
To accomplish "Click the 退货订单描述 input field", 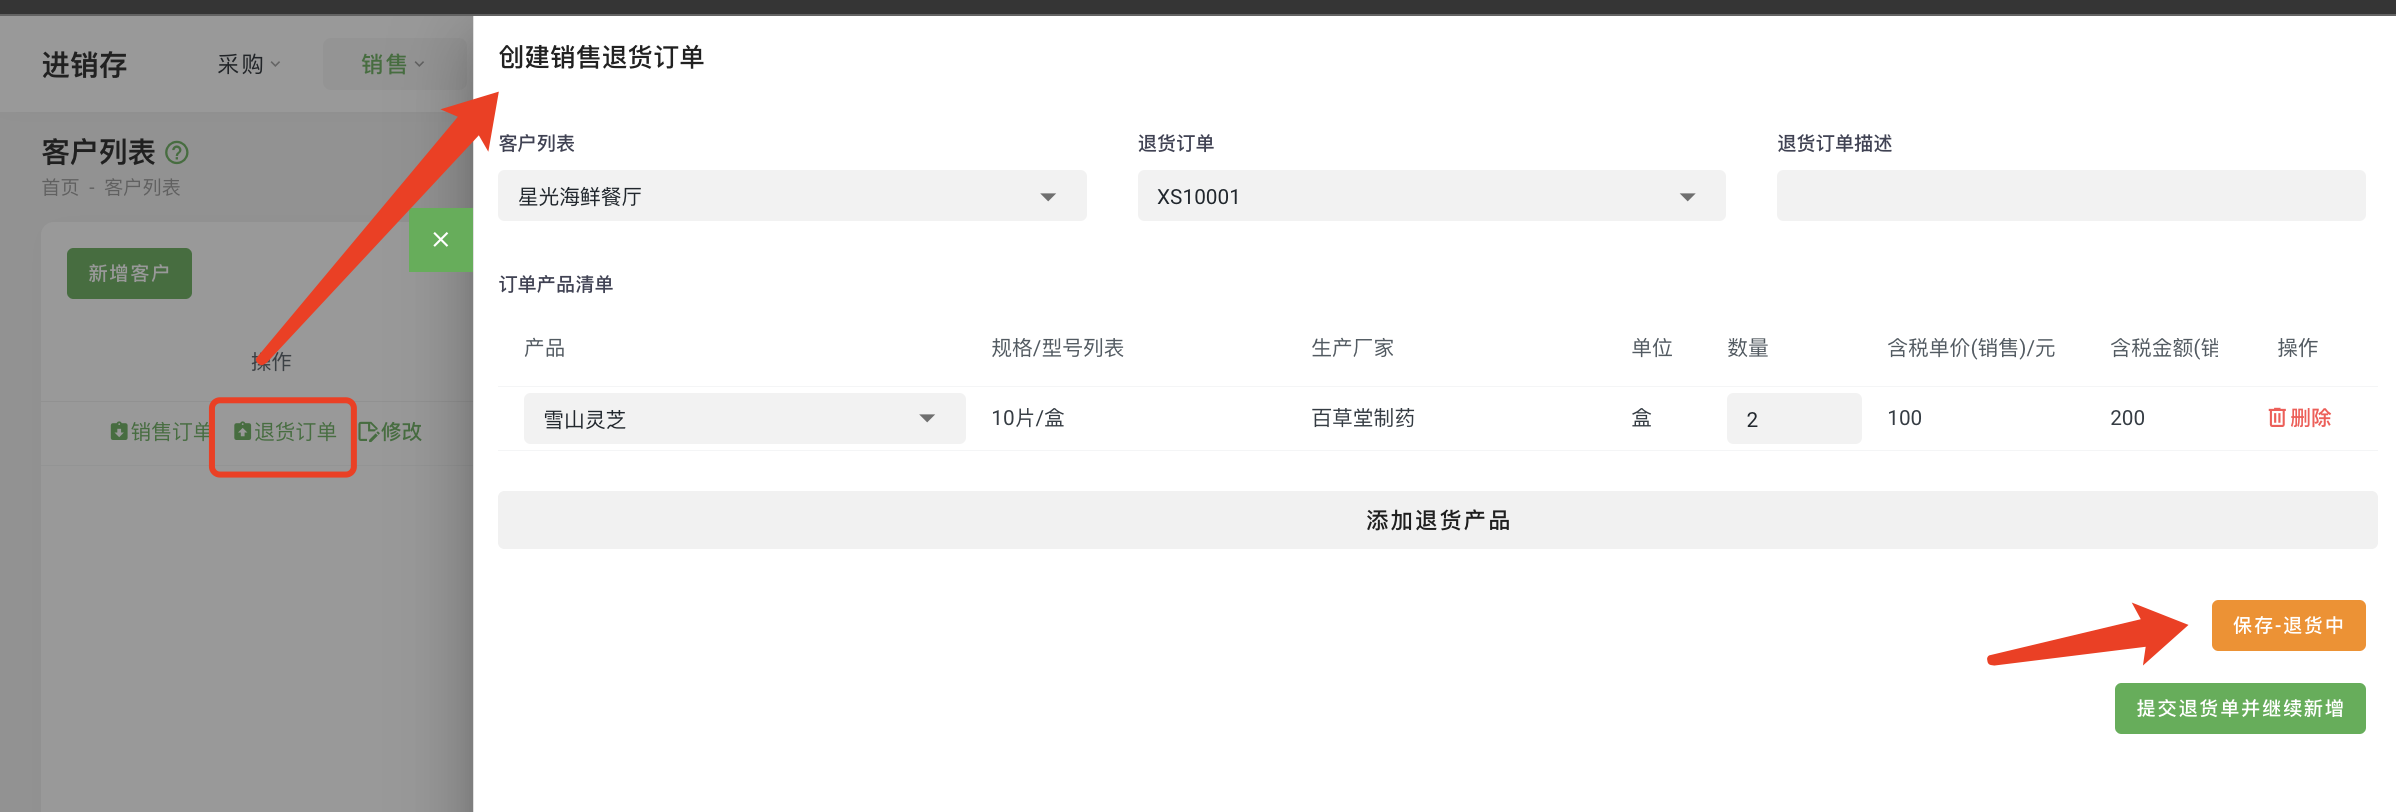I will coord(2071,196).
